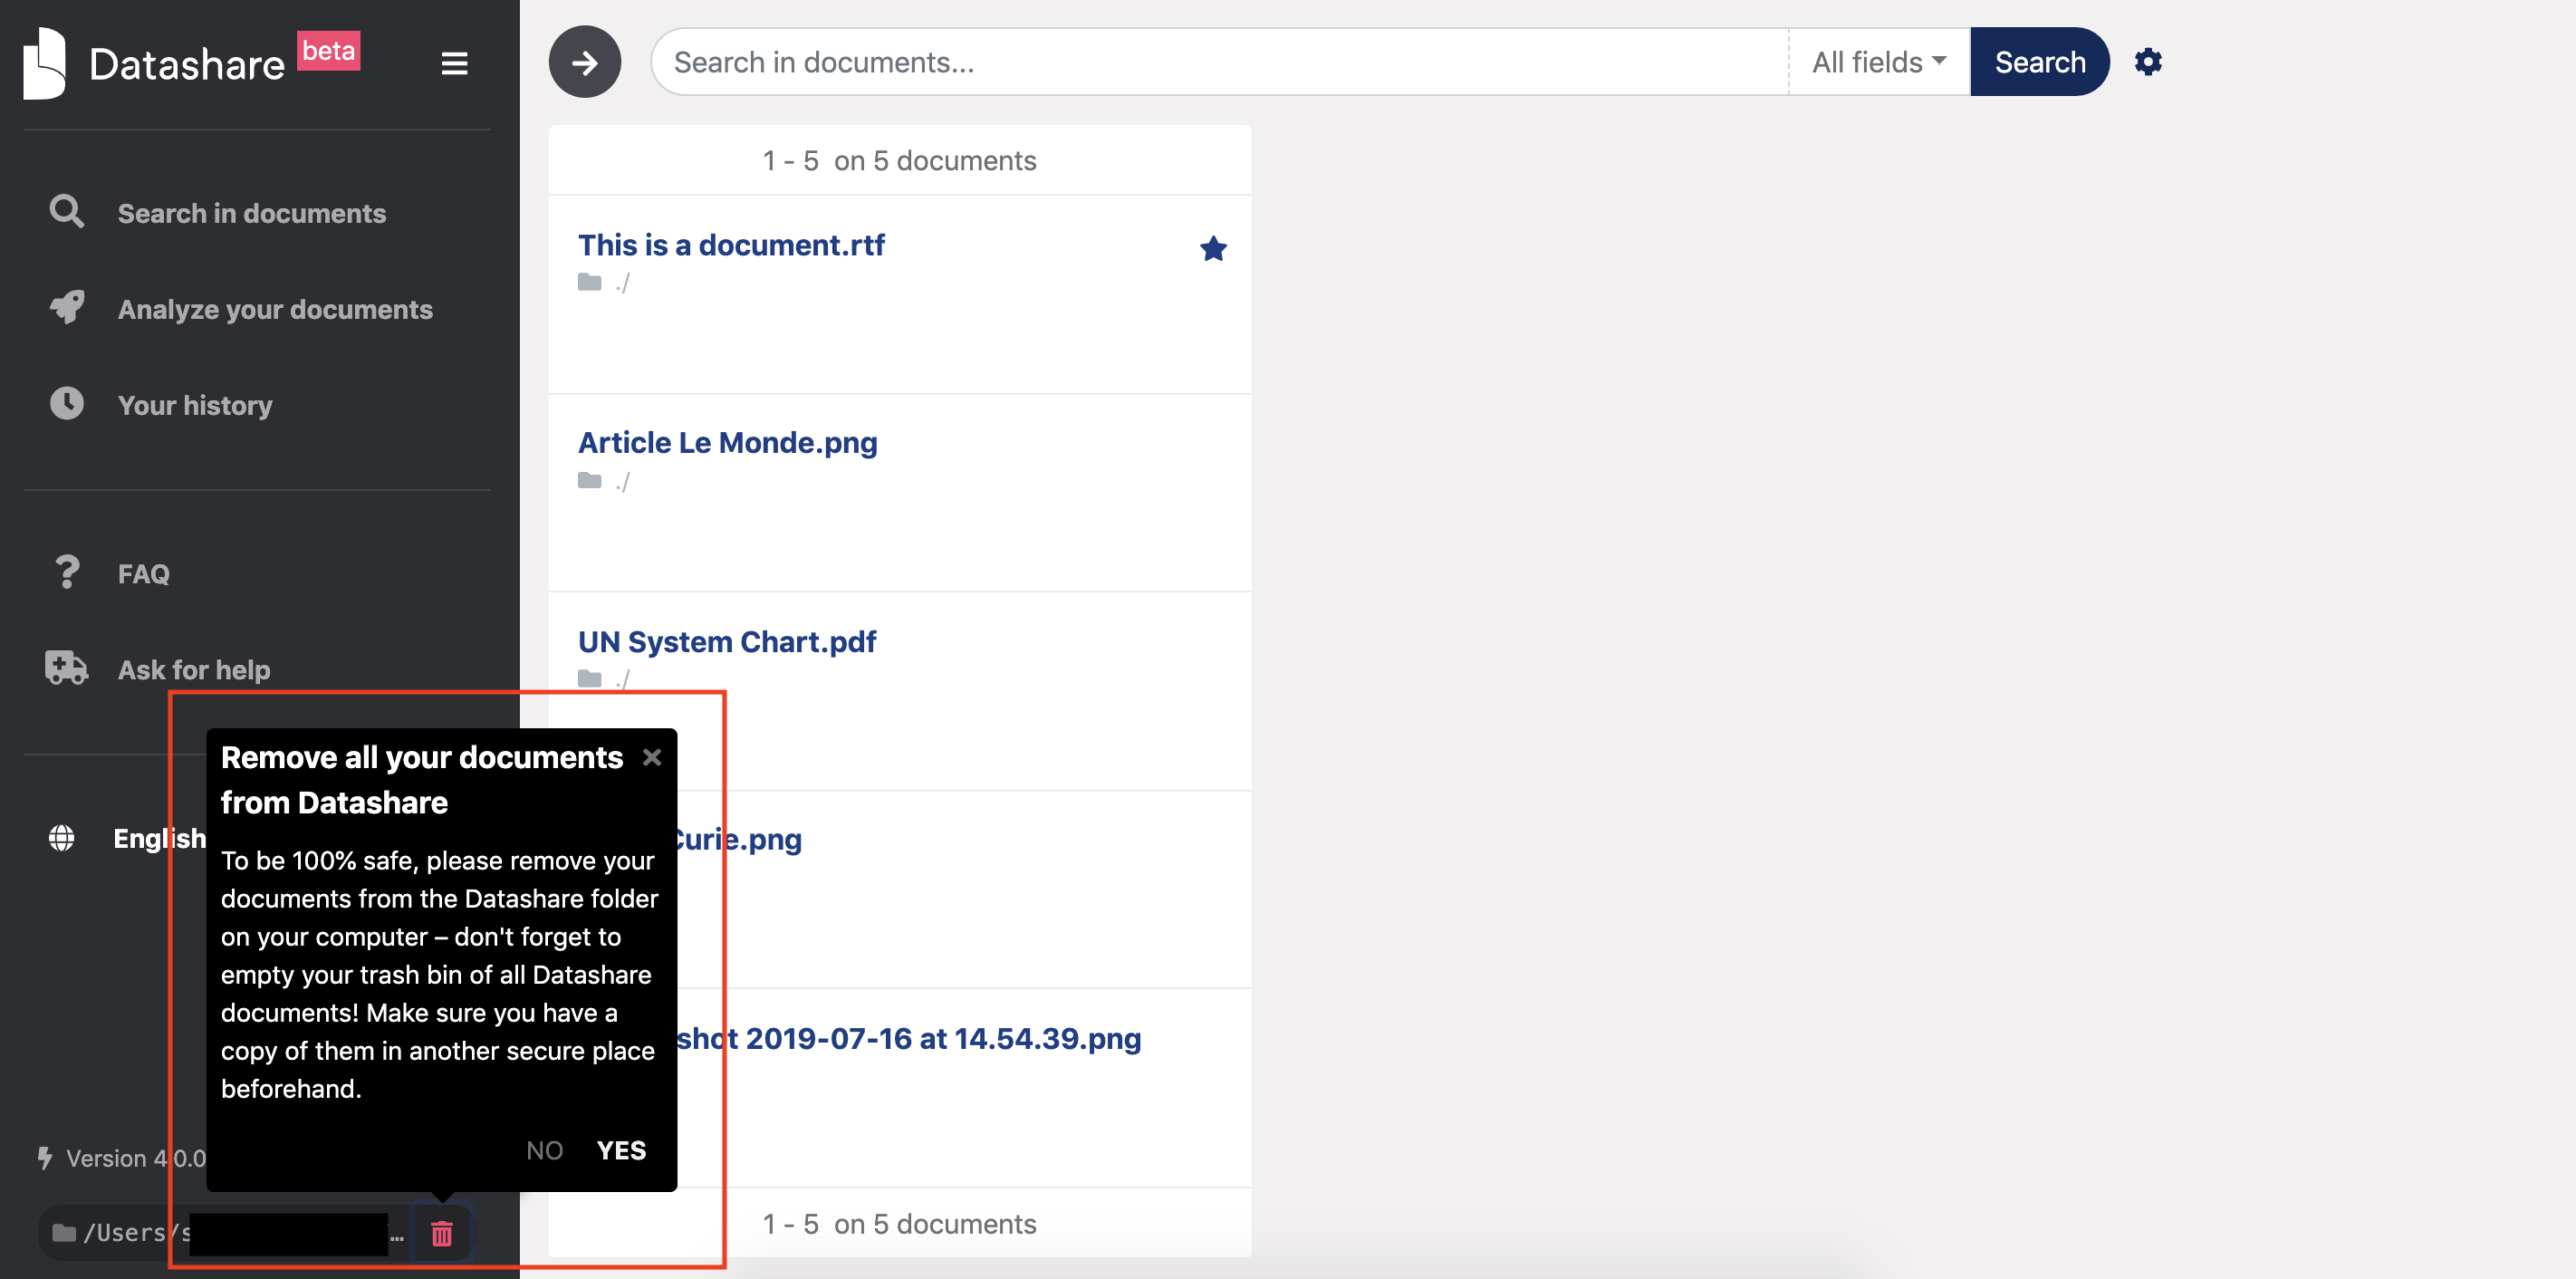Click the 'Remove all your documents' popover title
The image size is (2576, 1279).
click(x=421, y=780)
